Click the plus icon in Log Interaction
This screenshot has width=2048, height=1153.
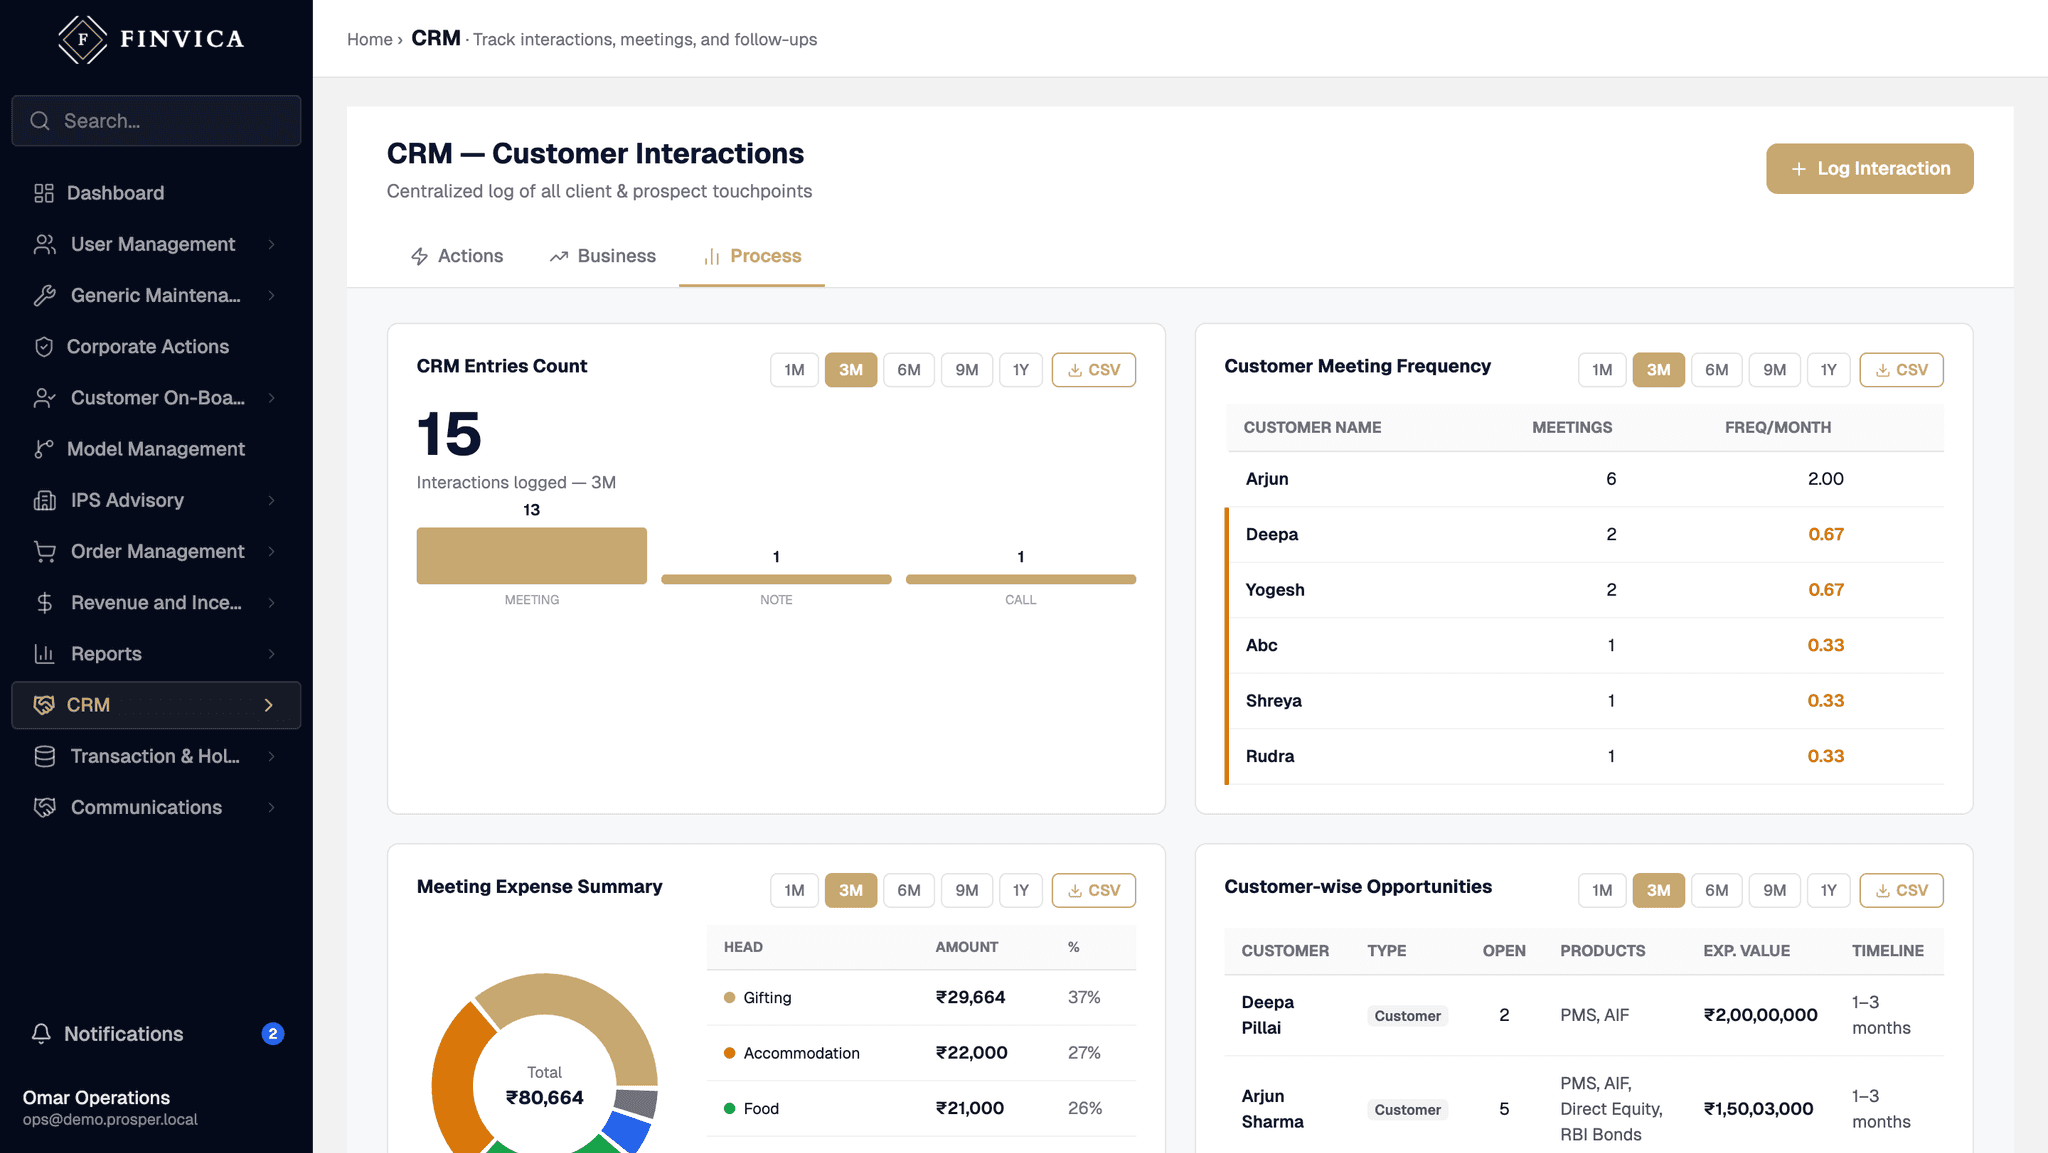coord(1799,169)
